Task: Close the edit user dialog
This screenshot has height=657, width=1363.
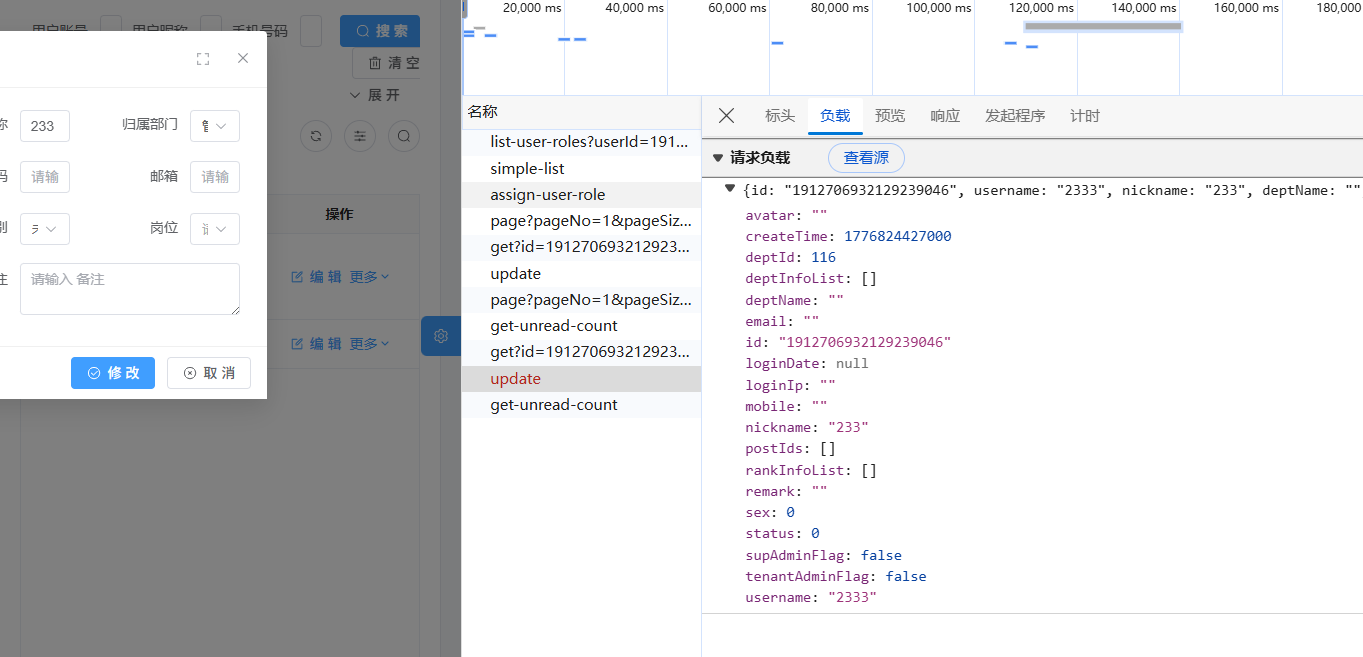Action: coord(243,59)
